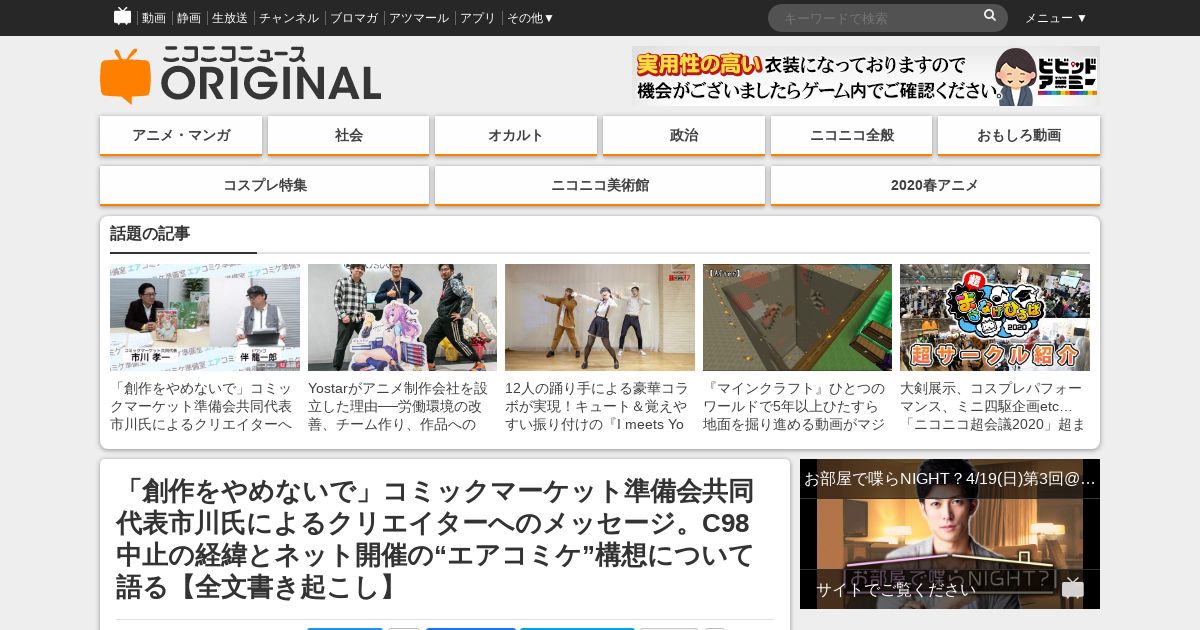This screenshot has height=630, width=1200.
Task: Open the ビビッドアーミー banner advertisement
Action: 866,76
